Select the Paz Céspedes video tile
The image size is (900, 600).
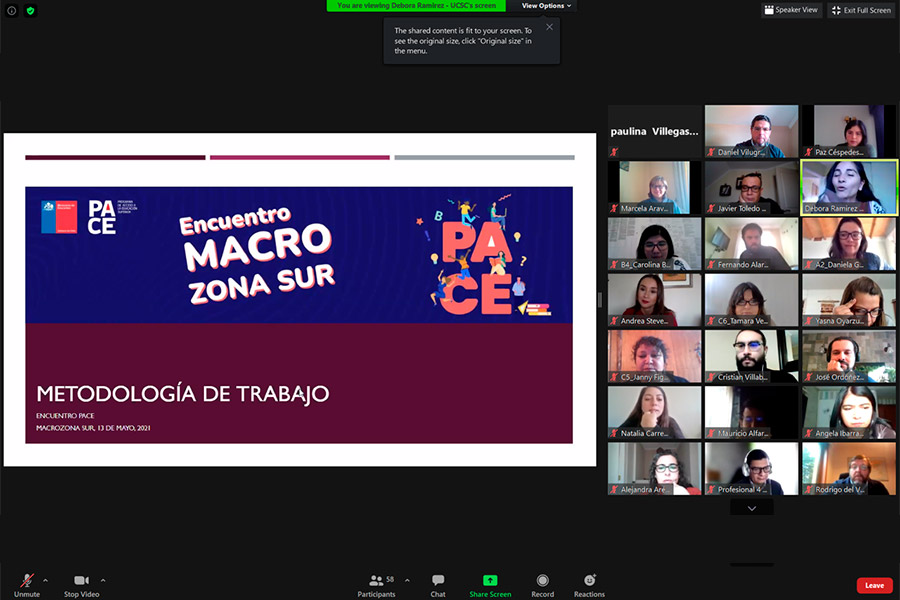tap(849, 131)
